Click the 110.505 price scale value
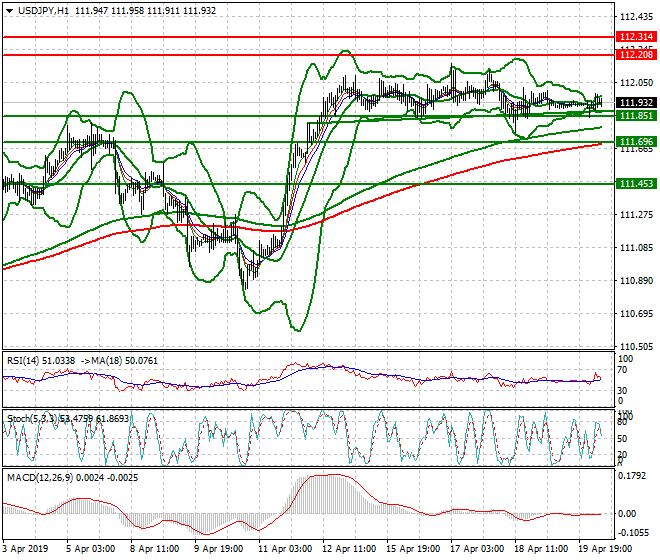 [x=636, y=347]
